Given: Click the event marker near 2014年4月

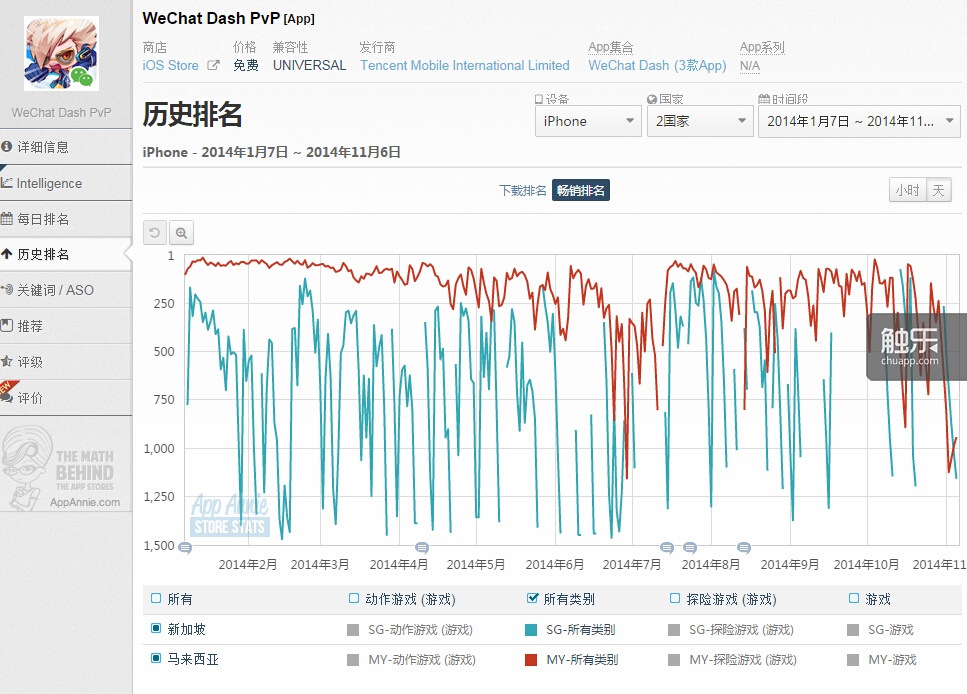Looking at the screenshot, I should (x=422, y=547).
